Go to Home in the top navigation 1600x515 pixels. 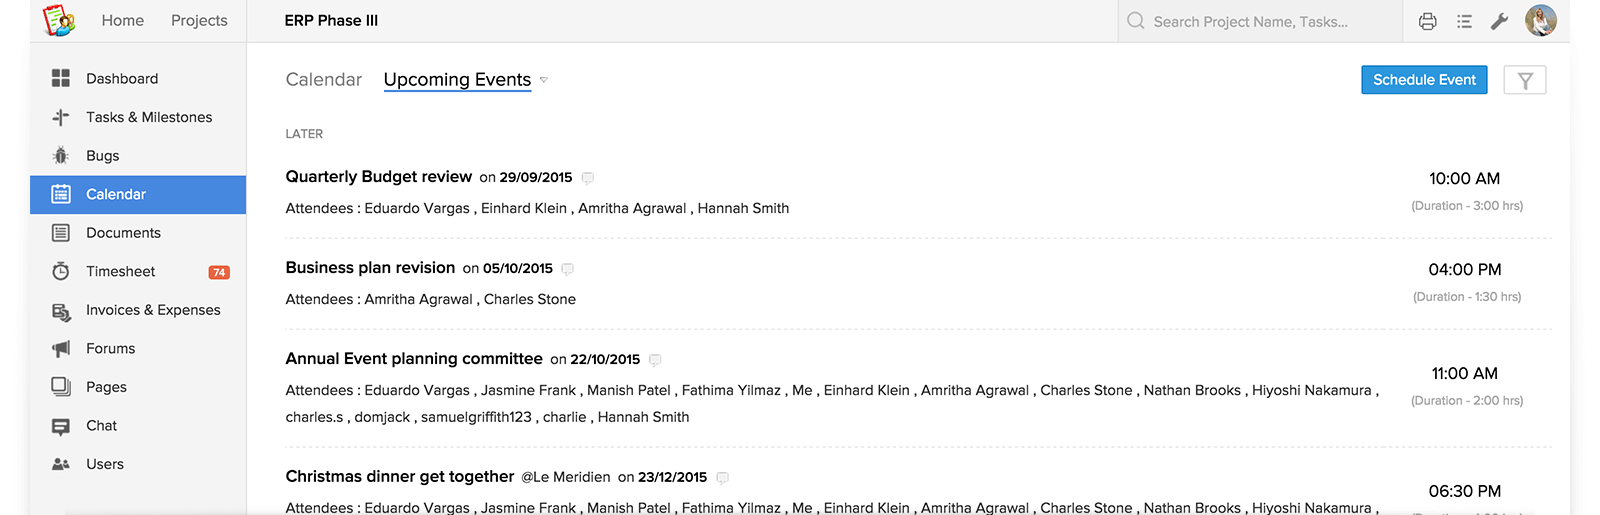click(x=123, y=20)
